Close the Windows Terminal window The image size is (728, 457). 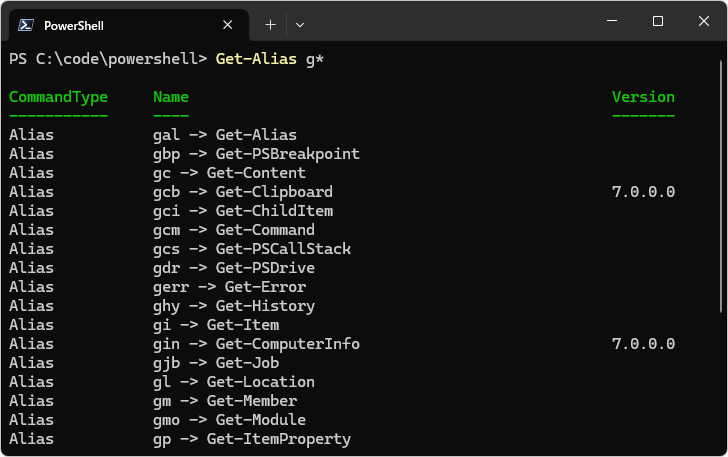702,21
